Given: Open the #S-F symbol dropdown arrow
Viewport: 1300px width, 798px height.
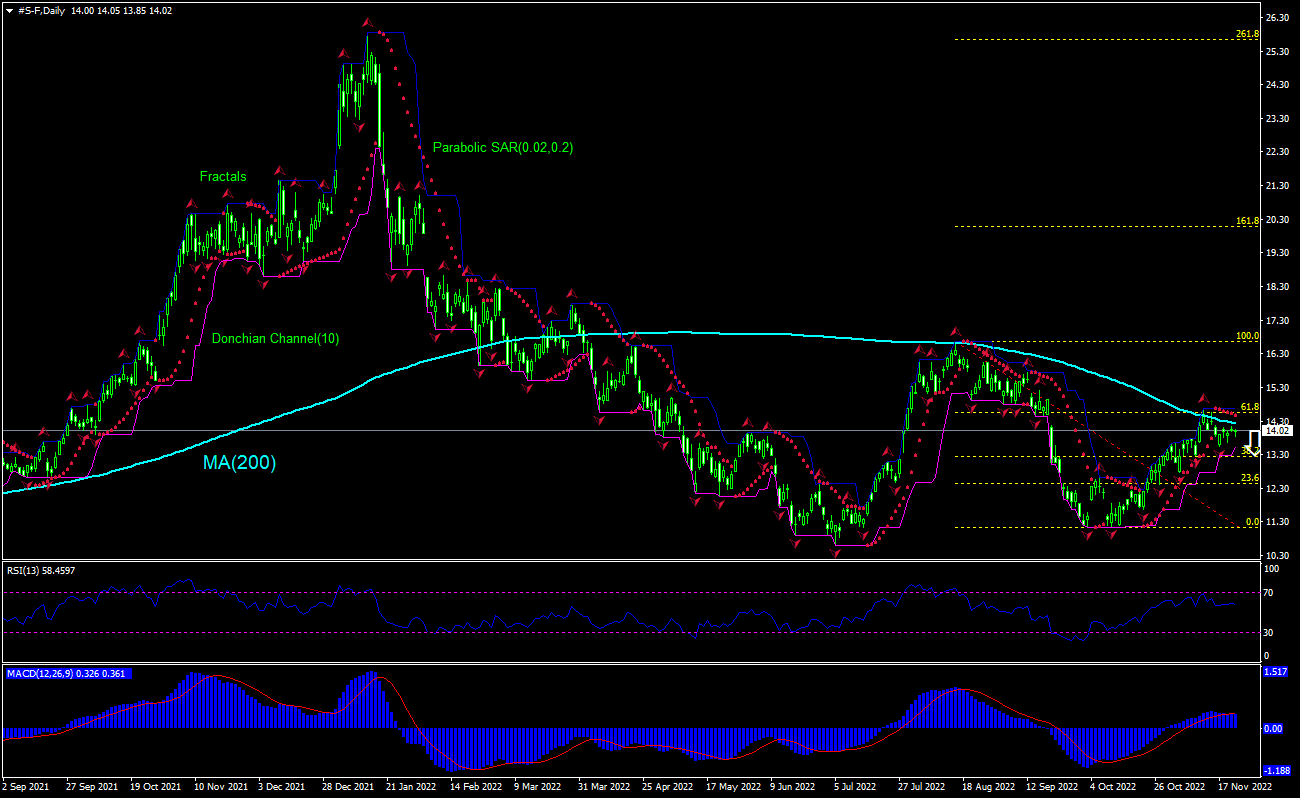Looking at the screenshot, I should [8, 10].
